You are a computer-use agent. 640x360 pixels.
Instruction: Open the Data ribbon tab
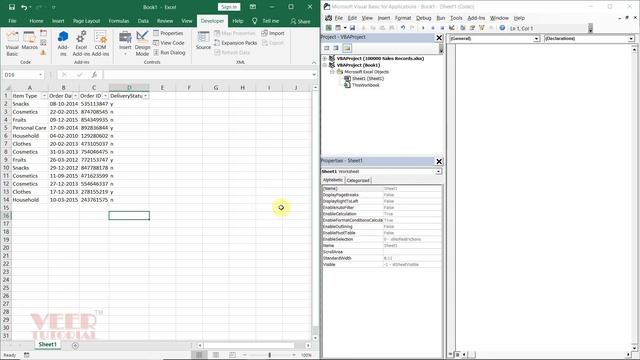pos(143,21)
